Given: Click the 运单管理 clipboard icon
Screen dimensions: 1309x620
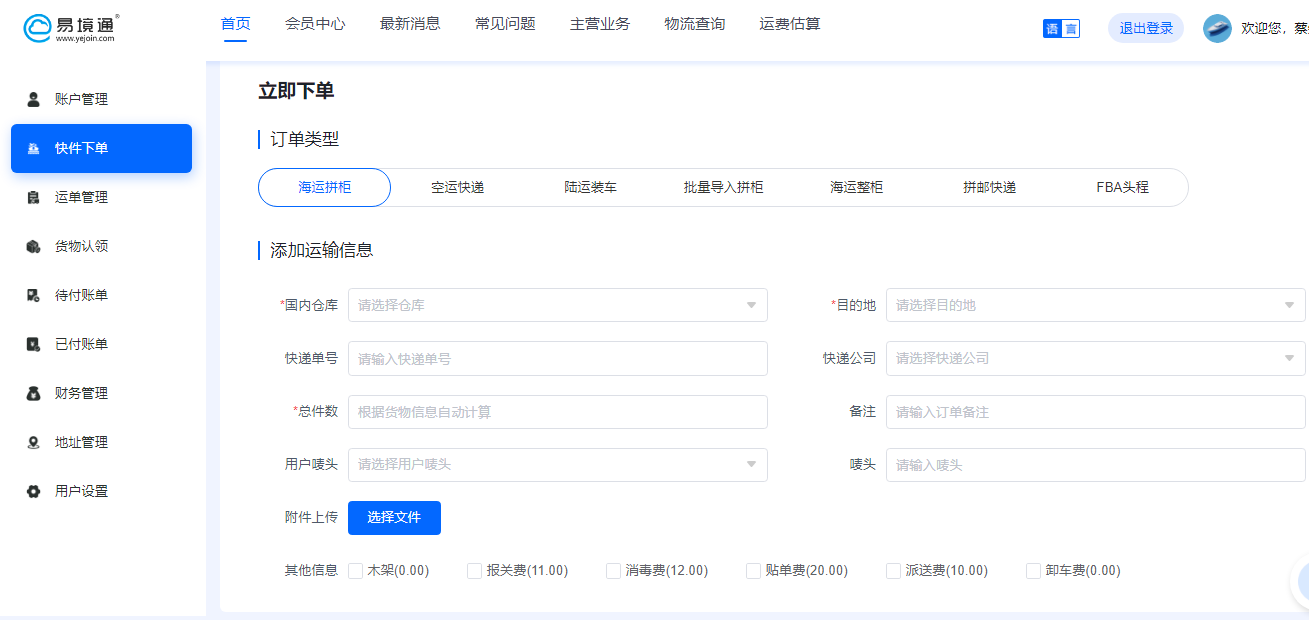Looking at the screenshot, I should click(33, 197).
